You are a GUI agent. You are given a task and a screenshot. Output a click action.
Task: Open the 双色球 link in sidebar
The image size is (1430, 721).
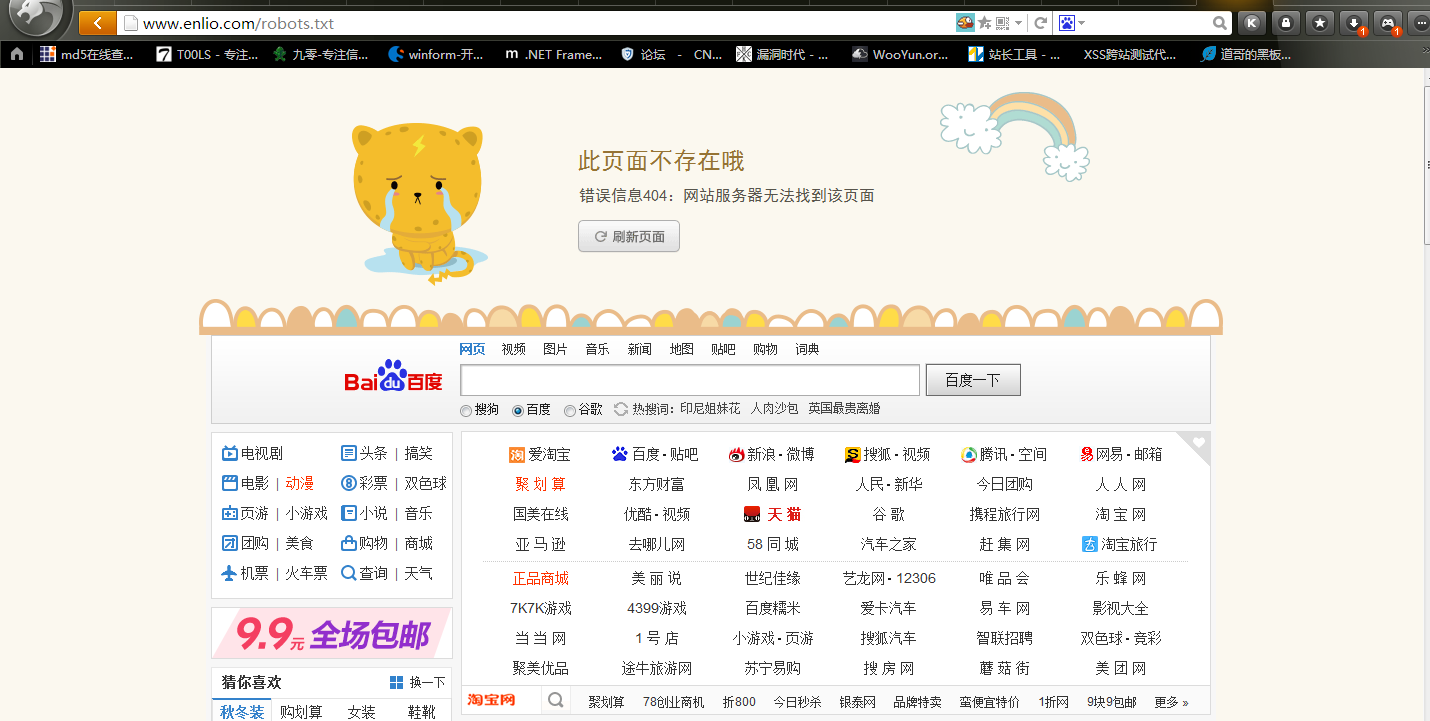click(x=426, y=483)
